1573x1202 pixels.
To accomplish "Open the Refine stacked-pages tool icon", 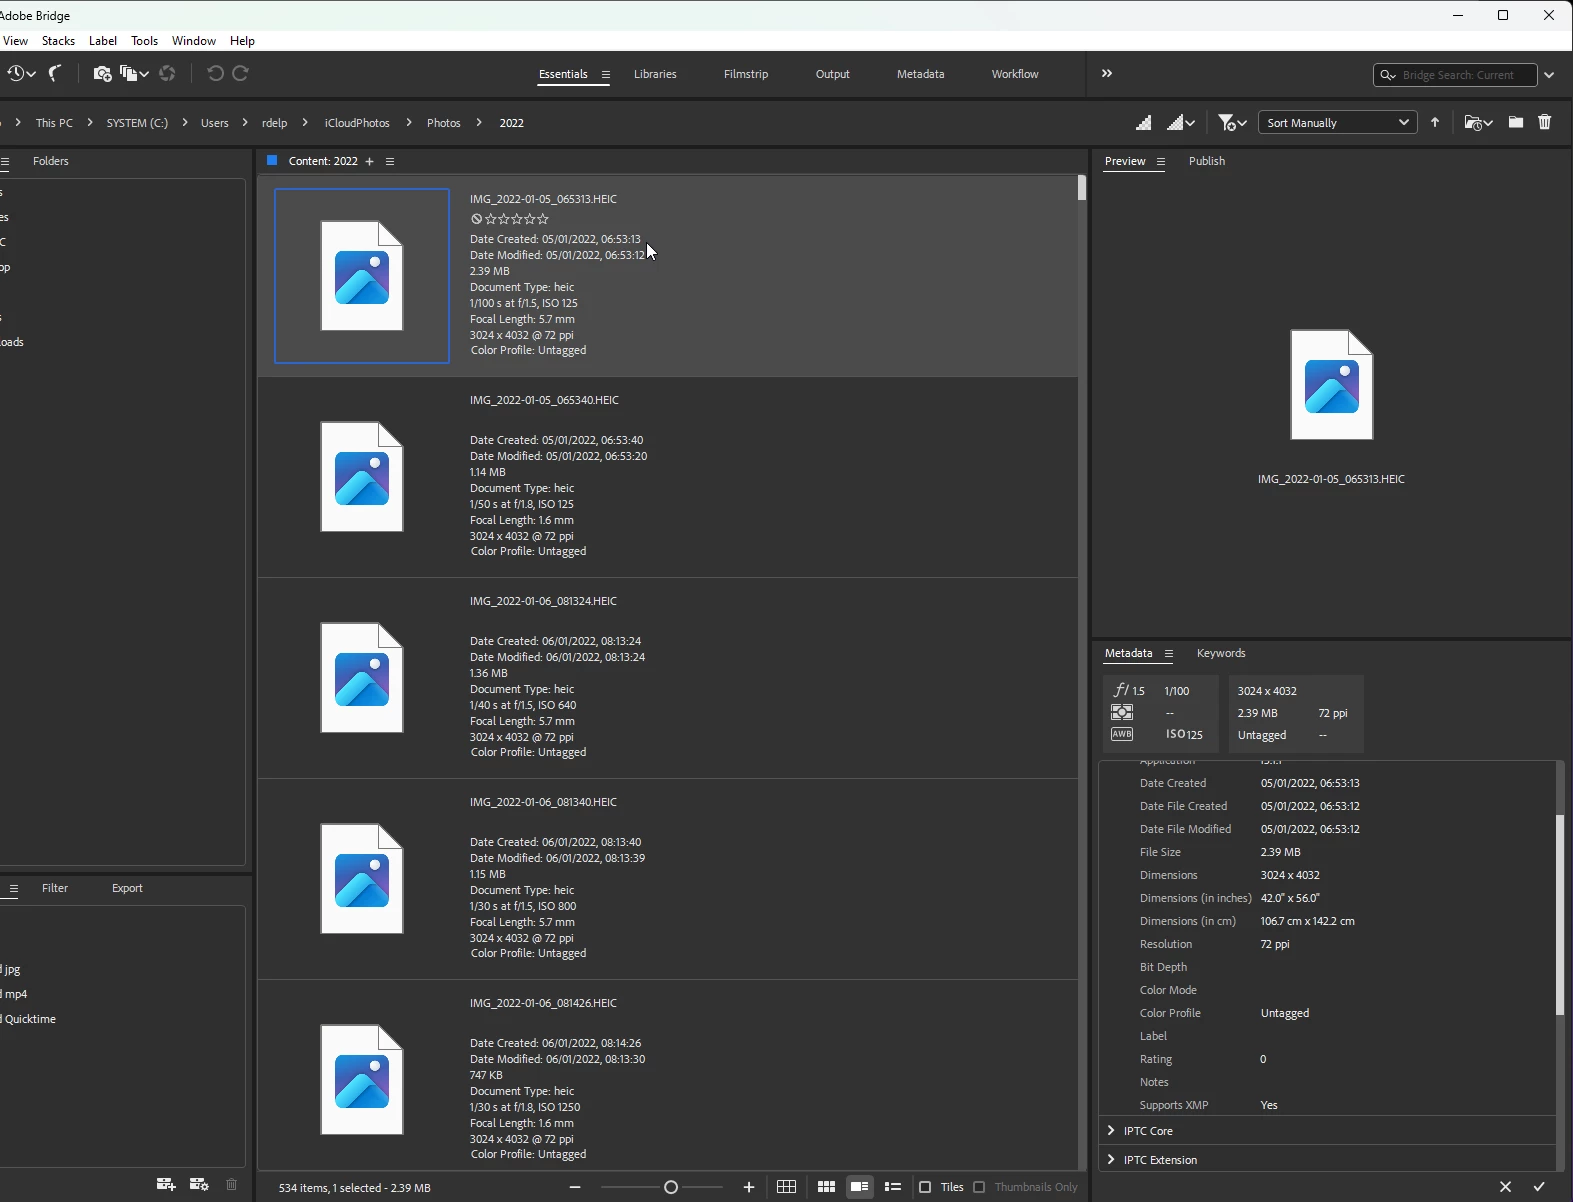I will tap(133, 73).
